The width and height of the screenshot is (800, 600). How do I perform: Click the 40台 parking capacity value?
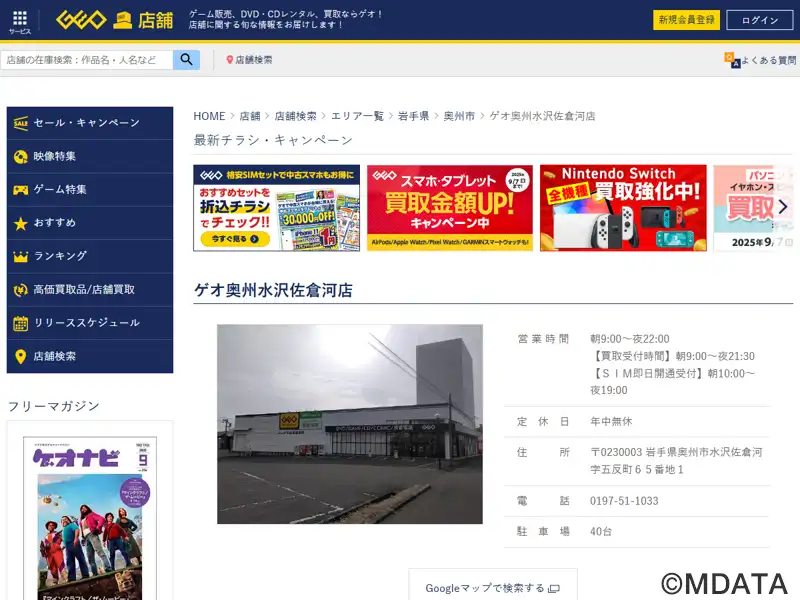click(x=601, y=532)
